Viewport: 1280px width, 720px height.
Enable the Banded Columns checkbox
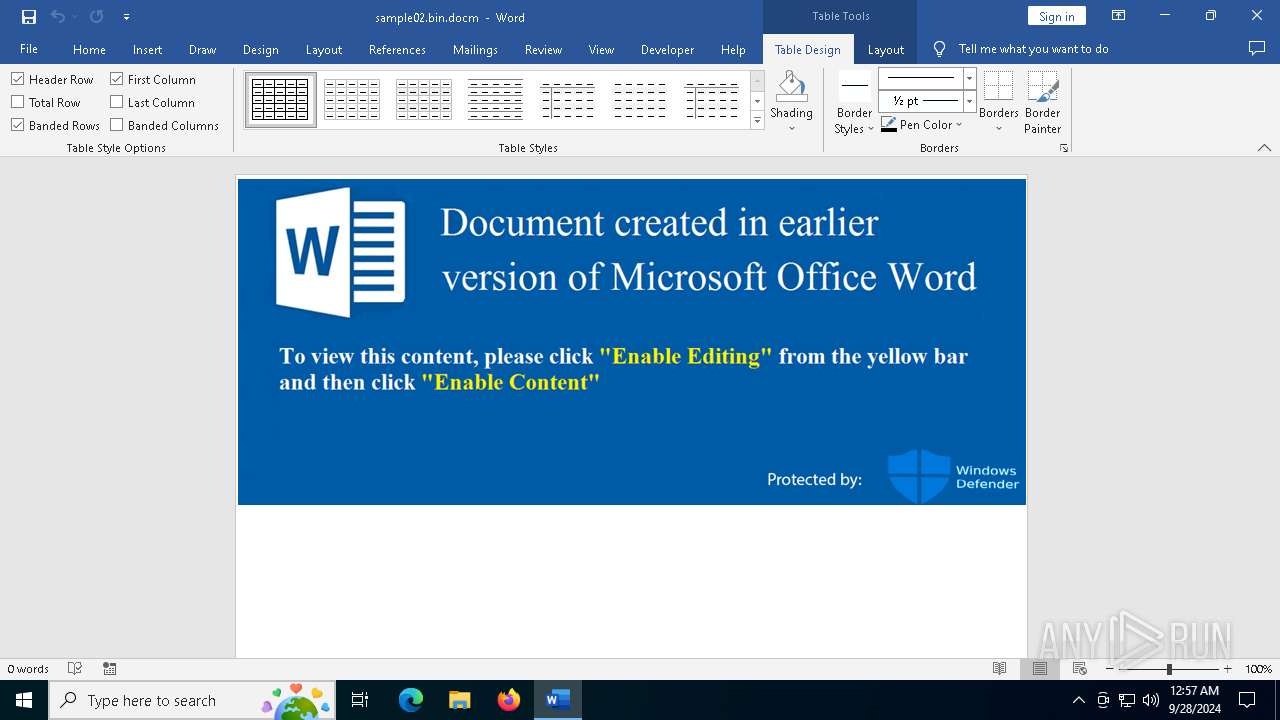(x=117, y=125)
